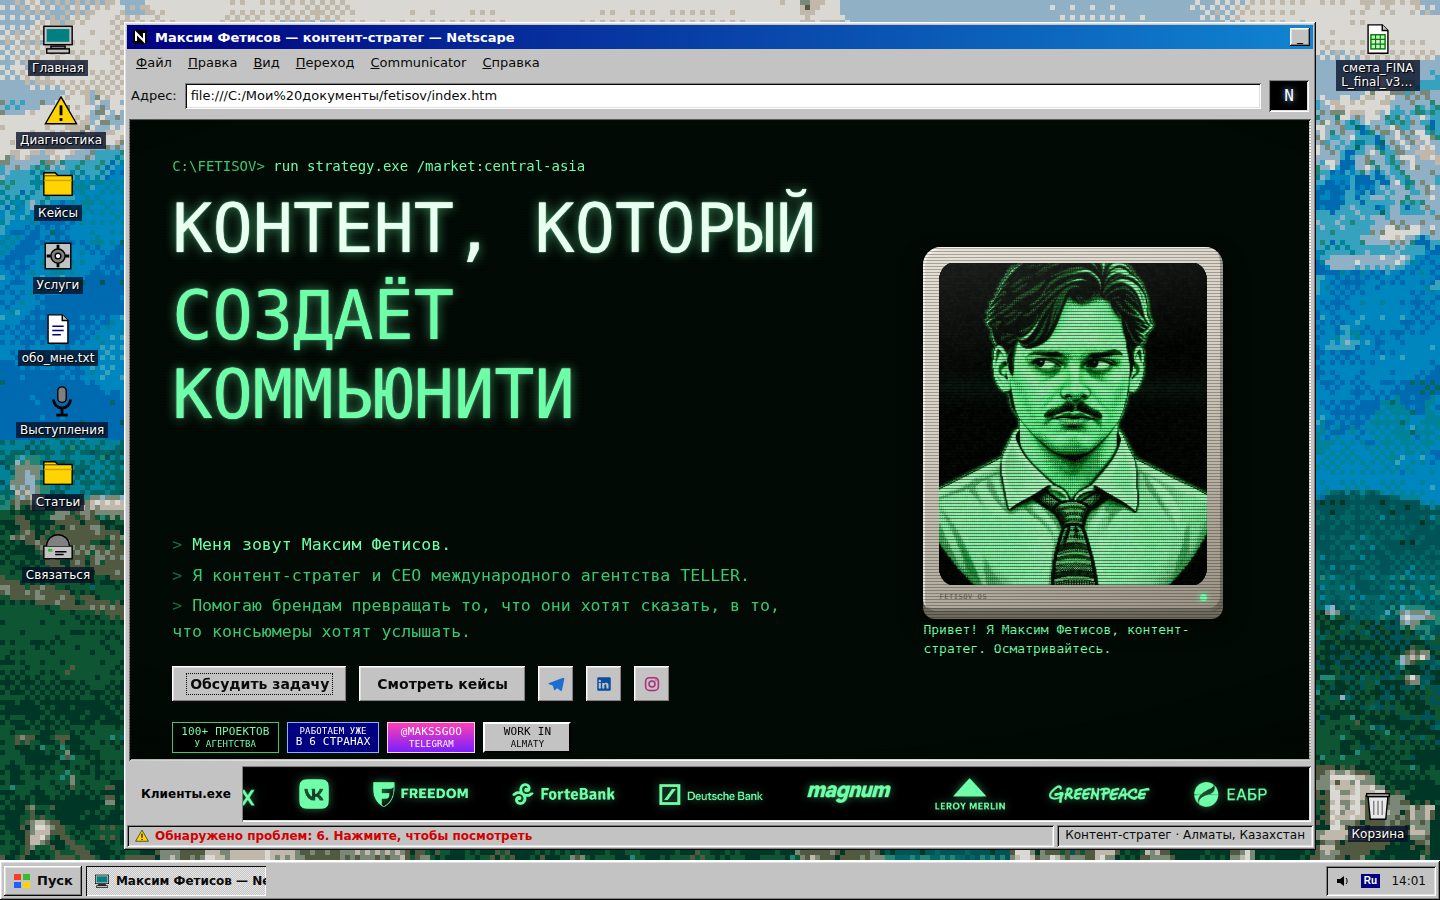Viewport: 1440px width, 900px height.
Task: Click the Greenpeace client logo
Action: (1098, 794)
